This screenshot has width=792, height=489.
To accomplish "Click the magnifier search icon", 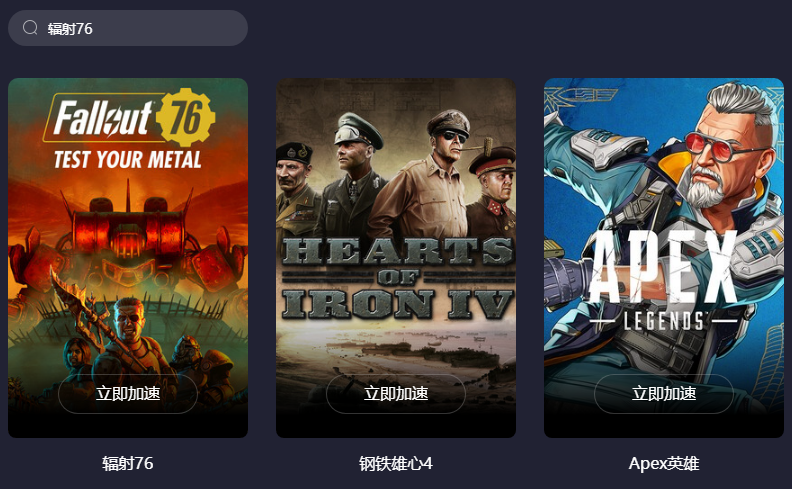I will point(30,28).
